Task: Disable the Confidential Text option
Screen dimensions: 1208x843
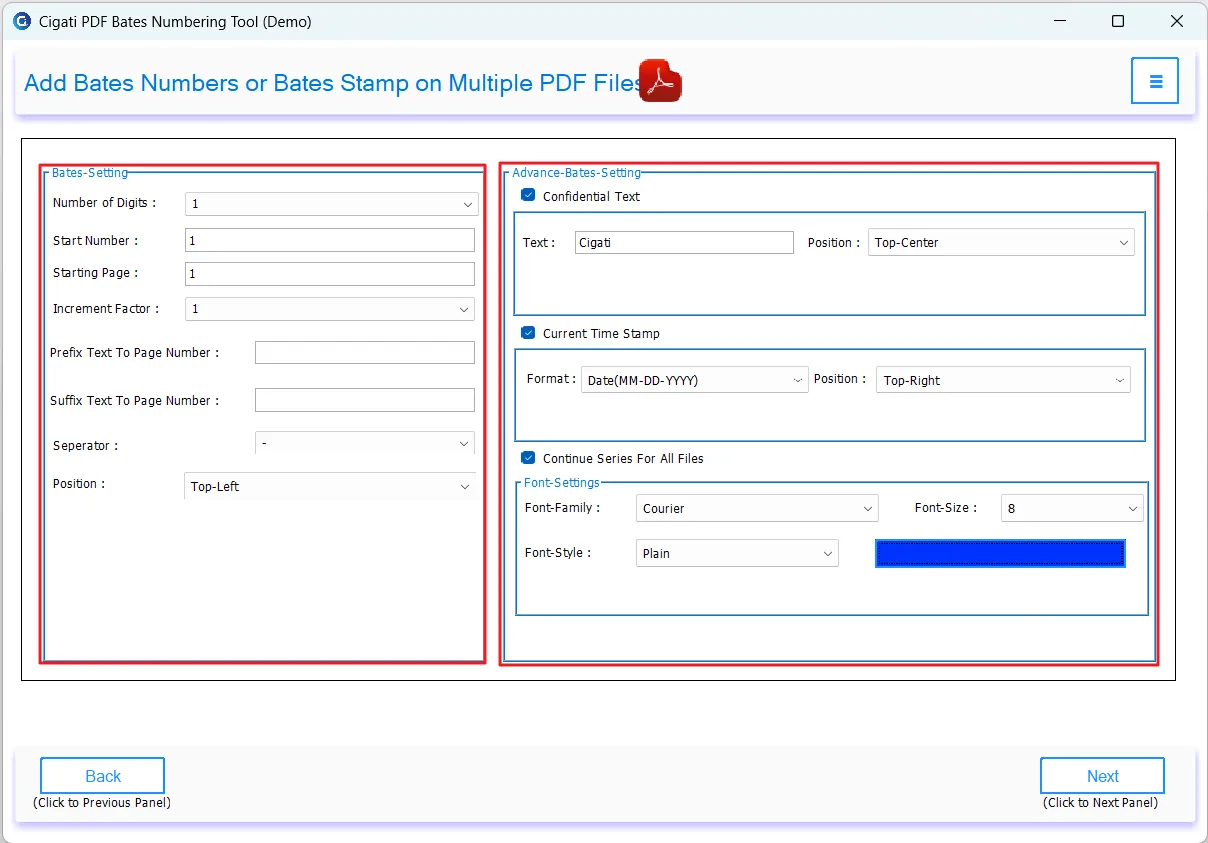Action: pyautogui.click(x=527, y=195)
